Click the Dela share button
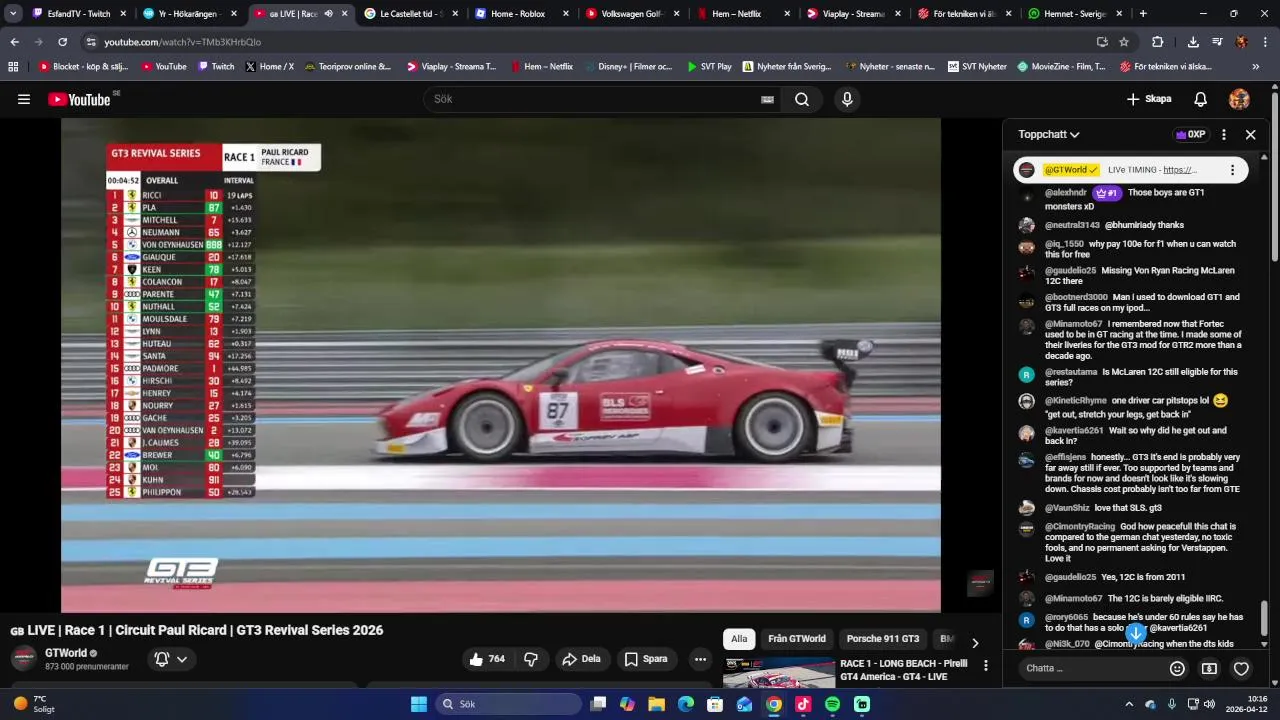The image size is (1280, 720). [581, 659]
